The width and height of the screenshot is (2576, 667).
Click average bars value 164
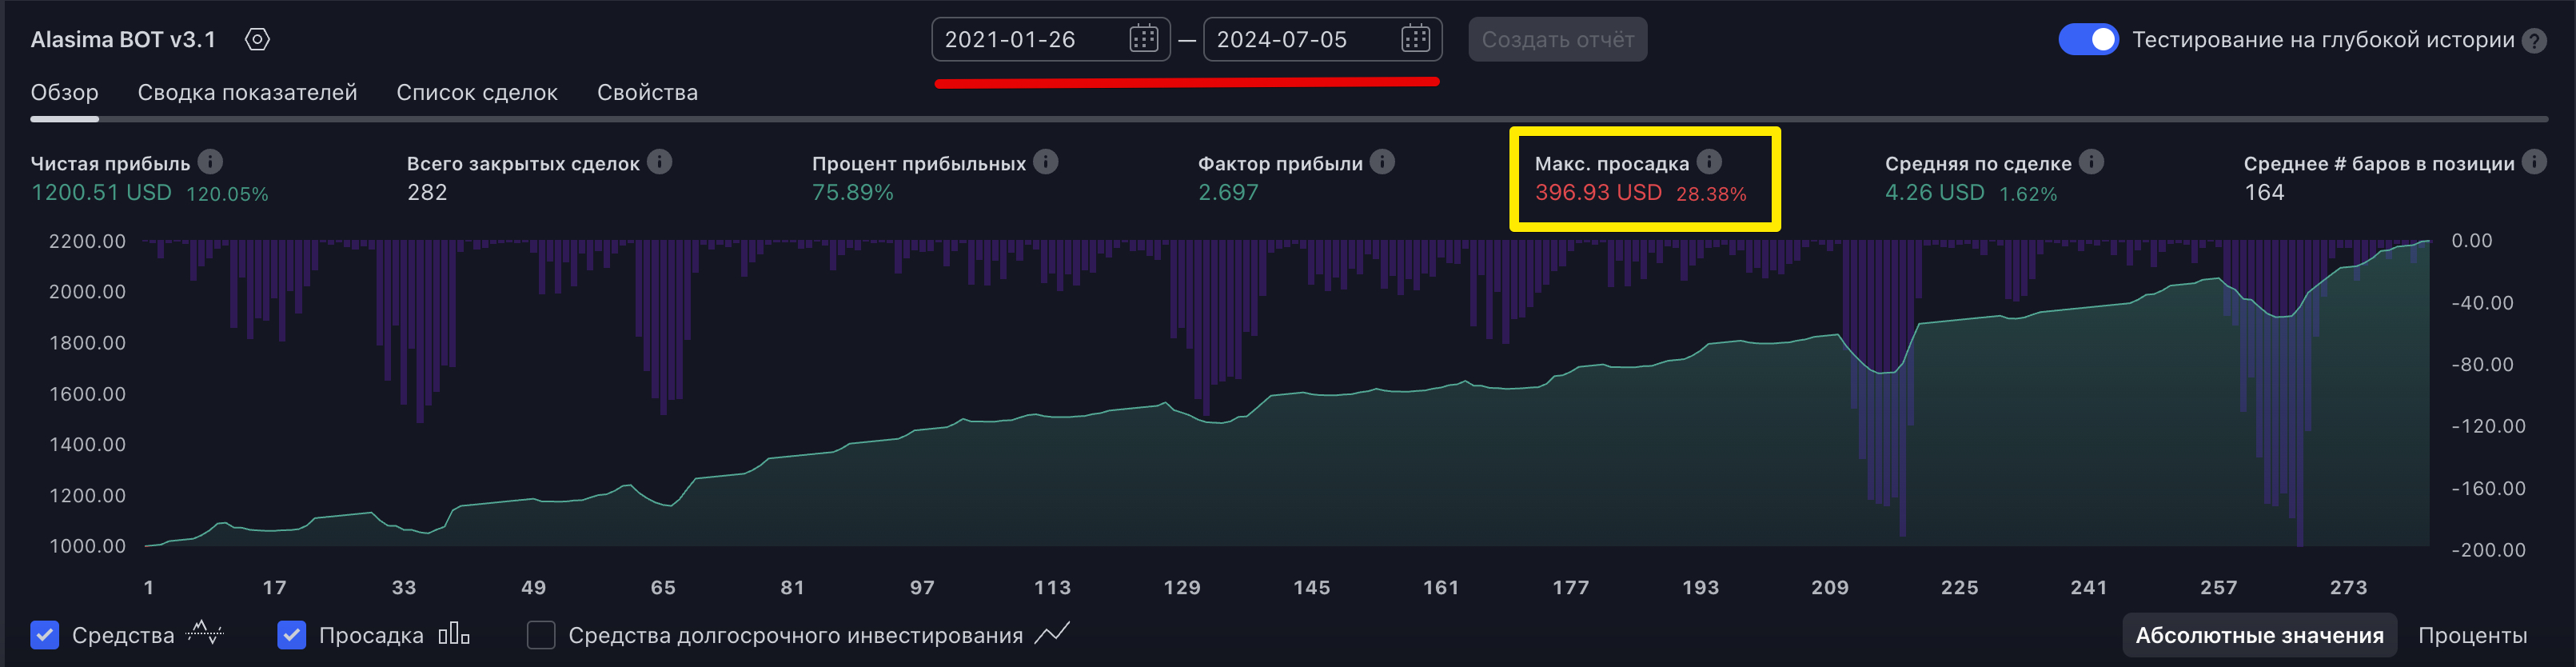2264,192
